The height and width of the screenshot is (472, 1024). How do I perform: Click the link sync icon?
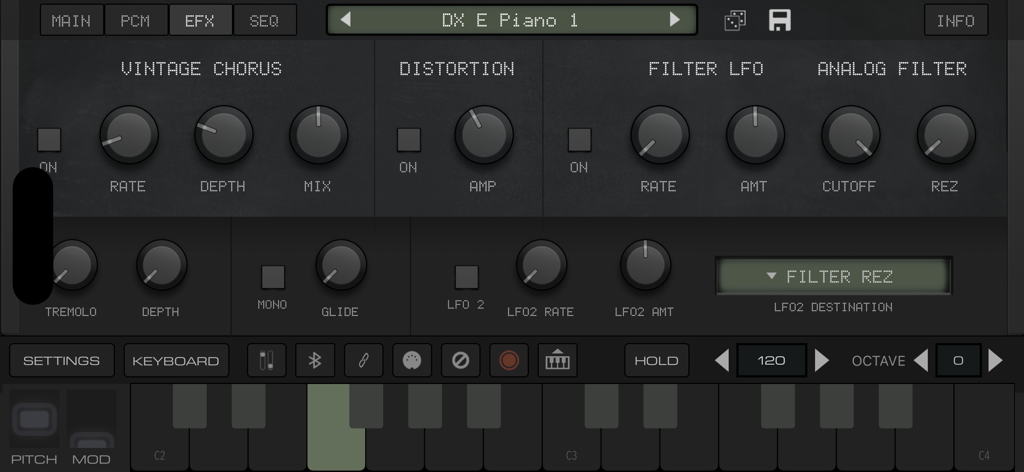tap(363, 360)
